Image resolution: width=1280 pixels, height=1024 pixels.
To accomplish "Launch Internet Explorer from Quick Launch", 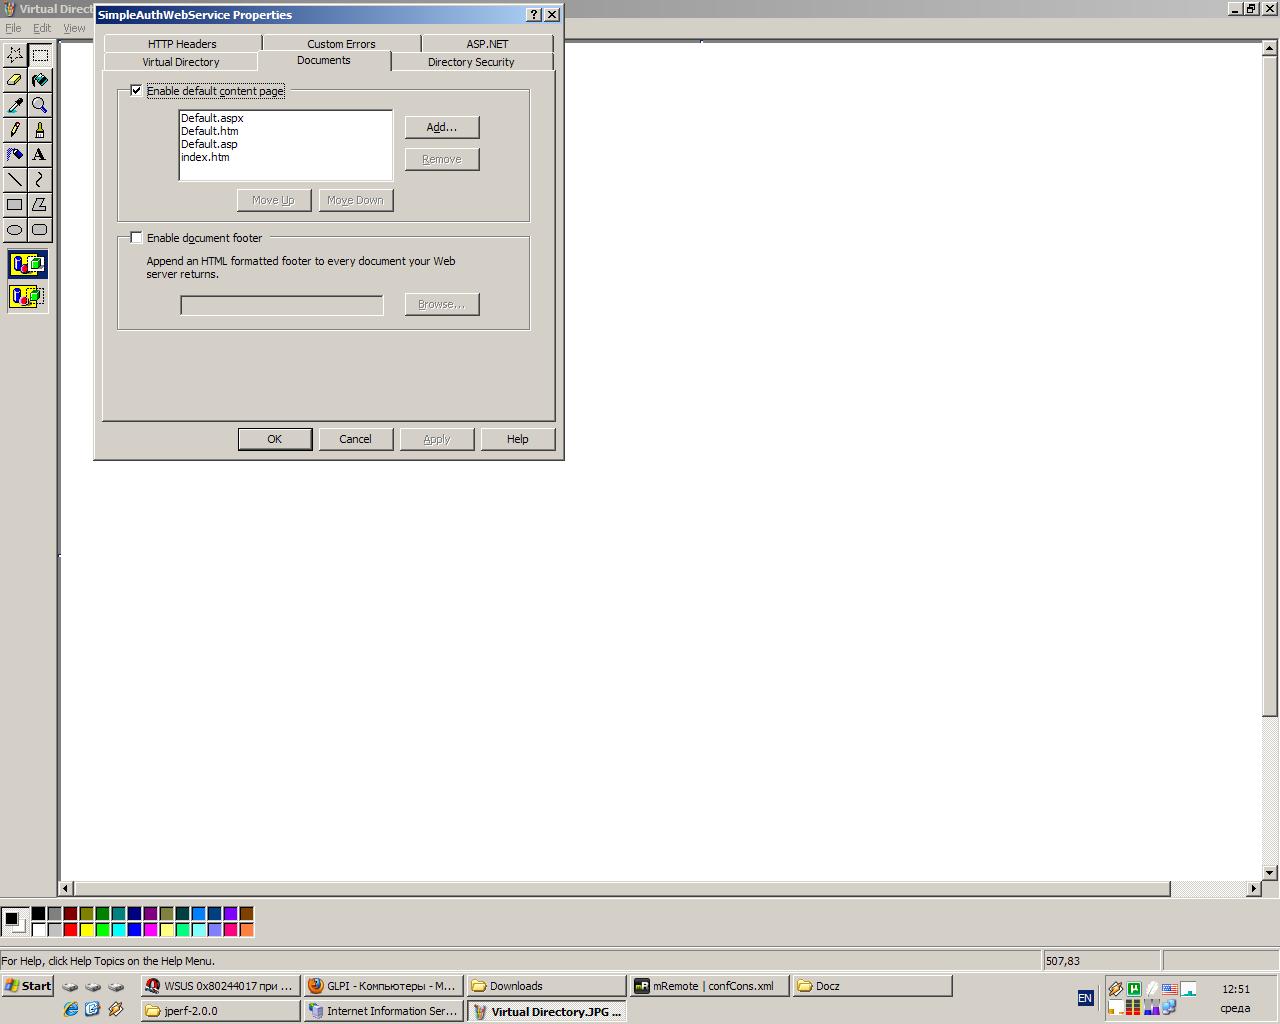I will point(70,1010).
